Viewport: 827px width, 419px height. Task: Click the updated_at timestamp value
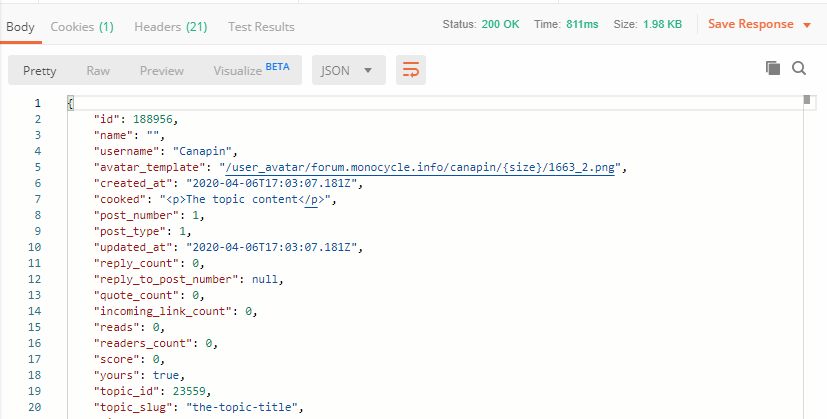point(272,247)
